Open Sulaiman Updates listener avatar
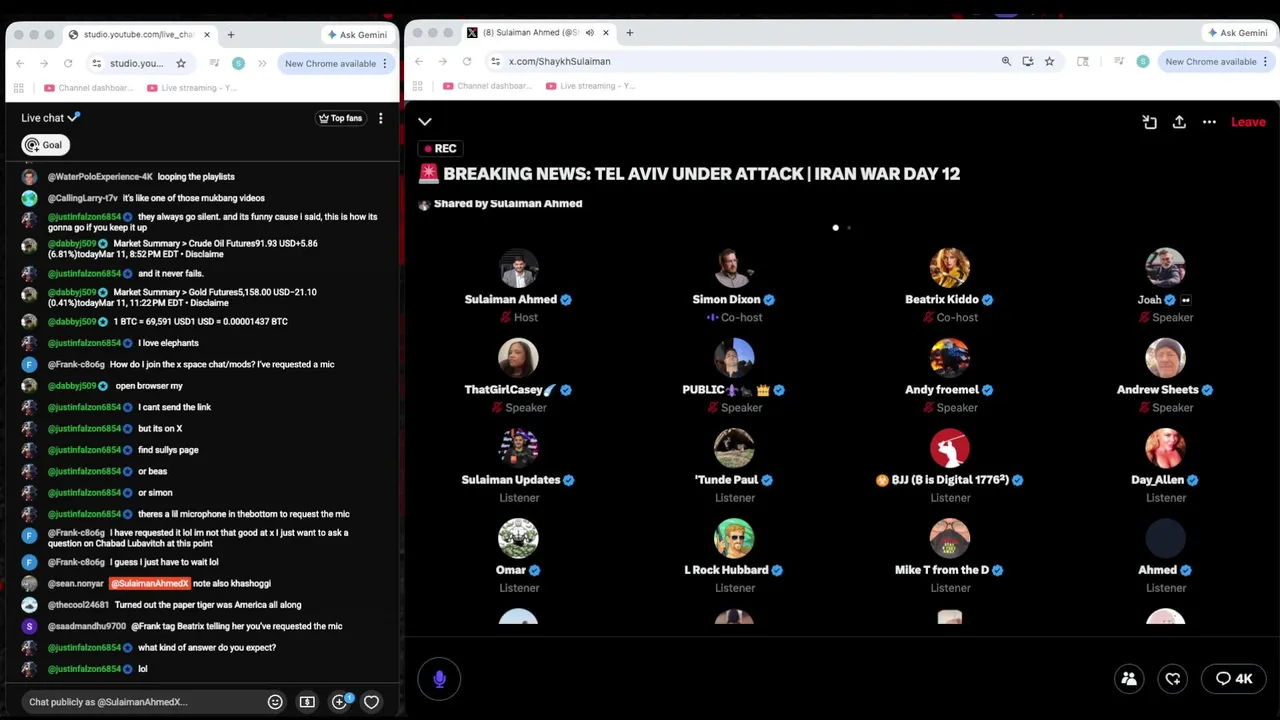Screen dimensions: 1280x720 518,448
